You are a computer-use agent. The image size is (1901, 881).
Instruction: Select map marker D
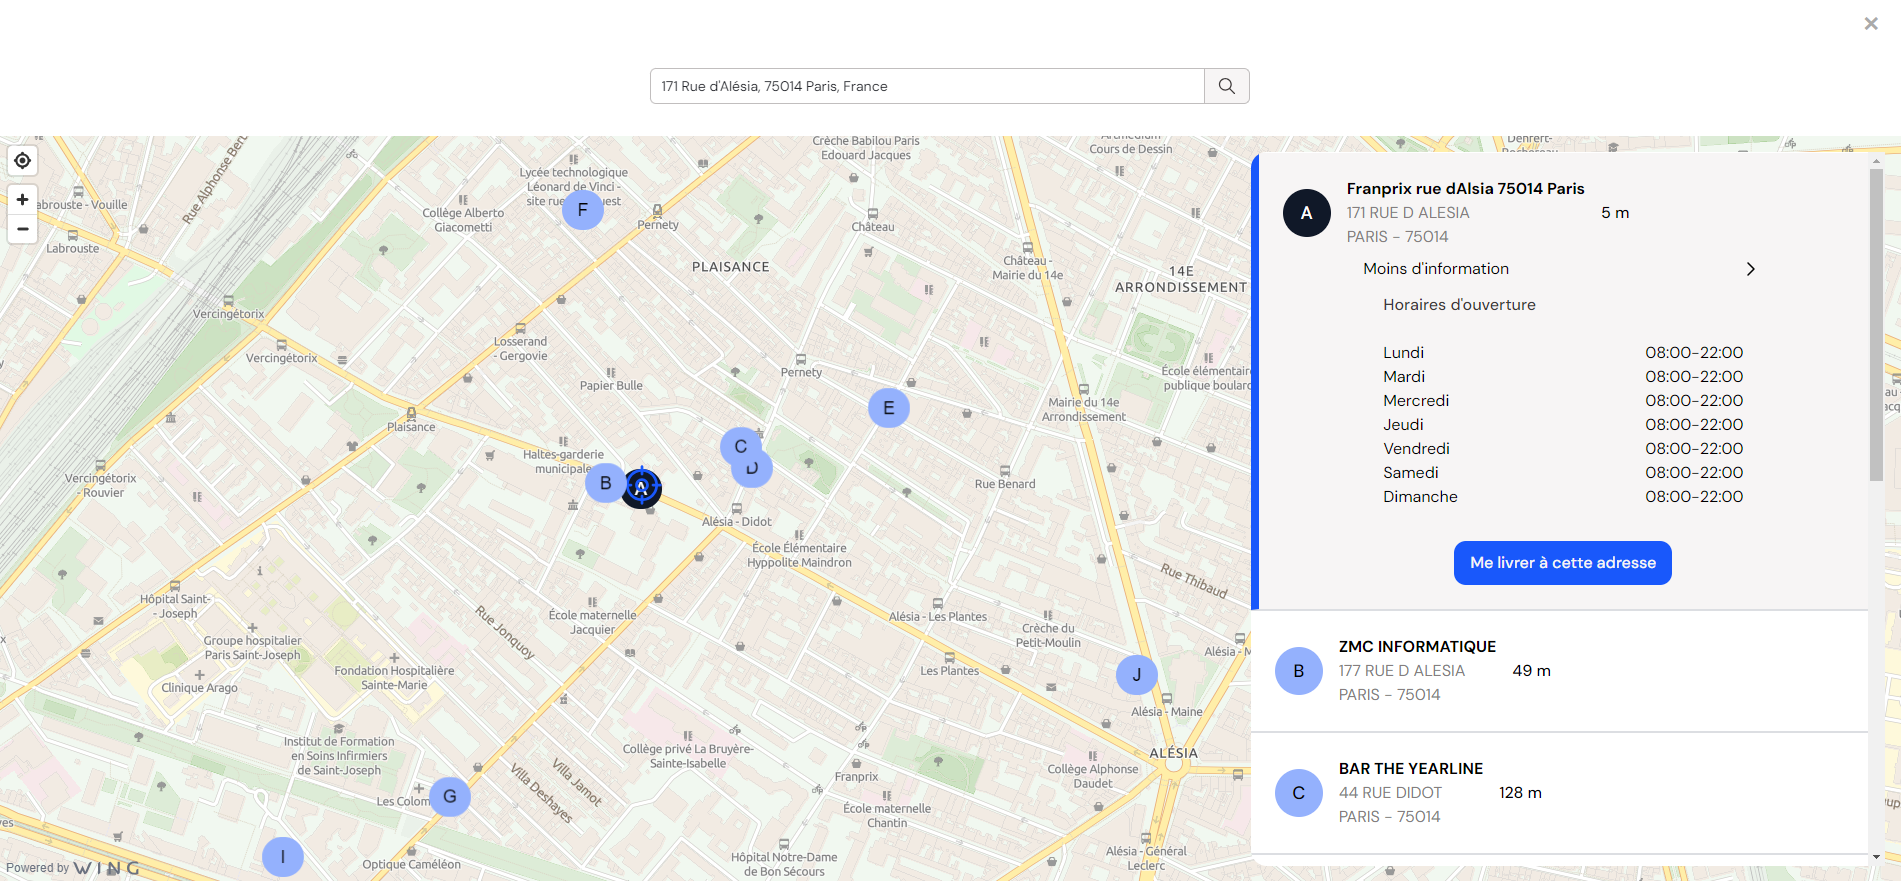(754, 472)
